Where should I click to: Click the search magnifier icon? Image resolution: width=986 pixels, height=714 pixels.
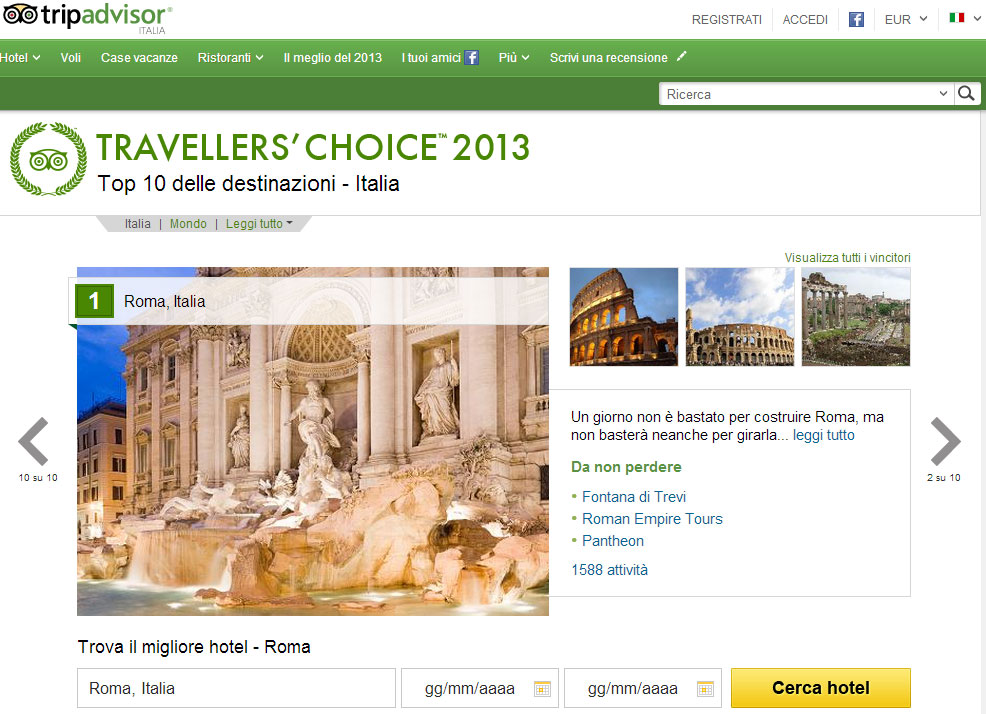click(966, 94)
